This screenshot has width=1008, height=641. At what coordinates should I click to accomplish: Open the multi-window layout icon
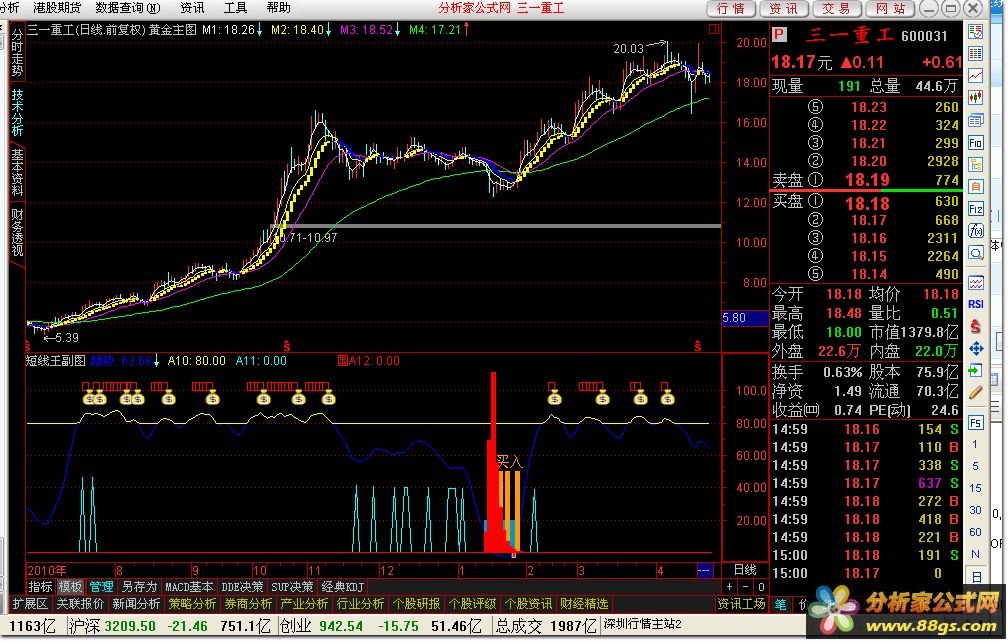tap(976, 120)
